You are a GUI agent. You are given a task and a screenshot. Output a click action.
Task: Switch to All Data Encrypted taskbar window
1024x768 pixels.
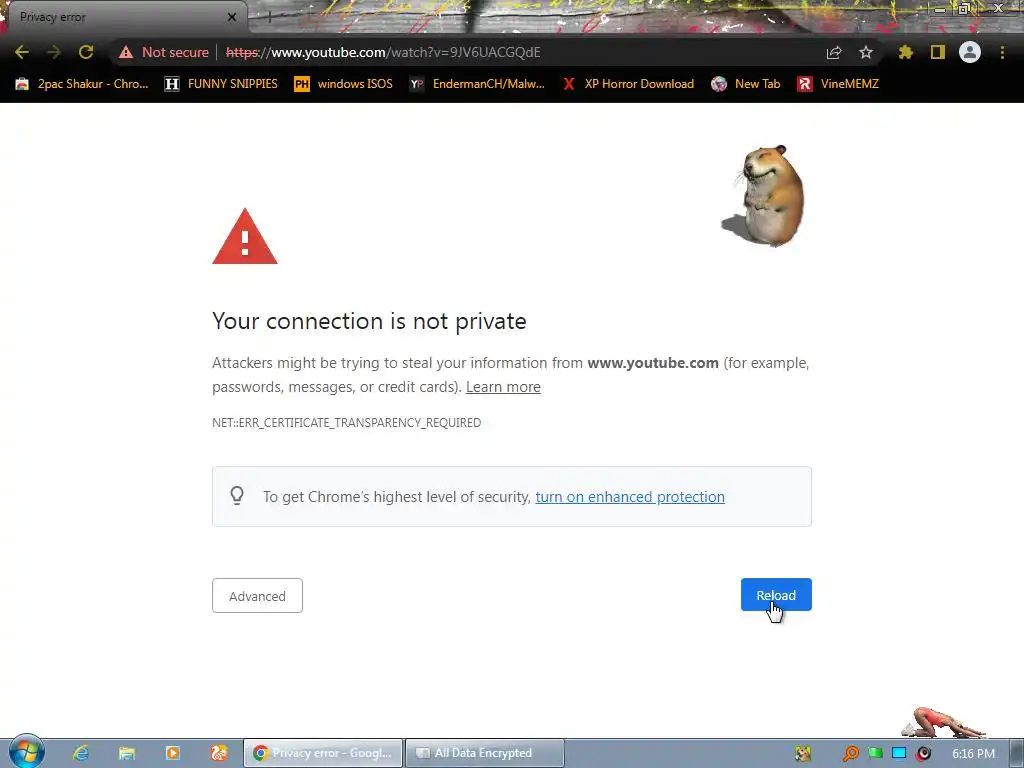(x=485, y=753)
